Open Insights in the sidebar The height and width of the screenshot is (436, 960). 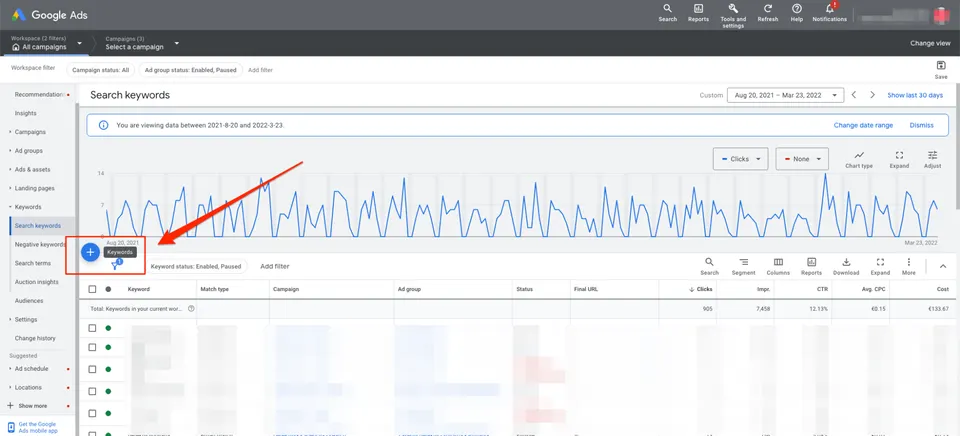pyautogui.click(x=26, y=113)
